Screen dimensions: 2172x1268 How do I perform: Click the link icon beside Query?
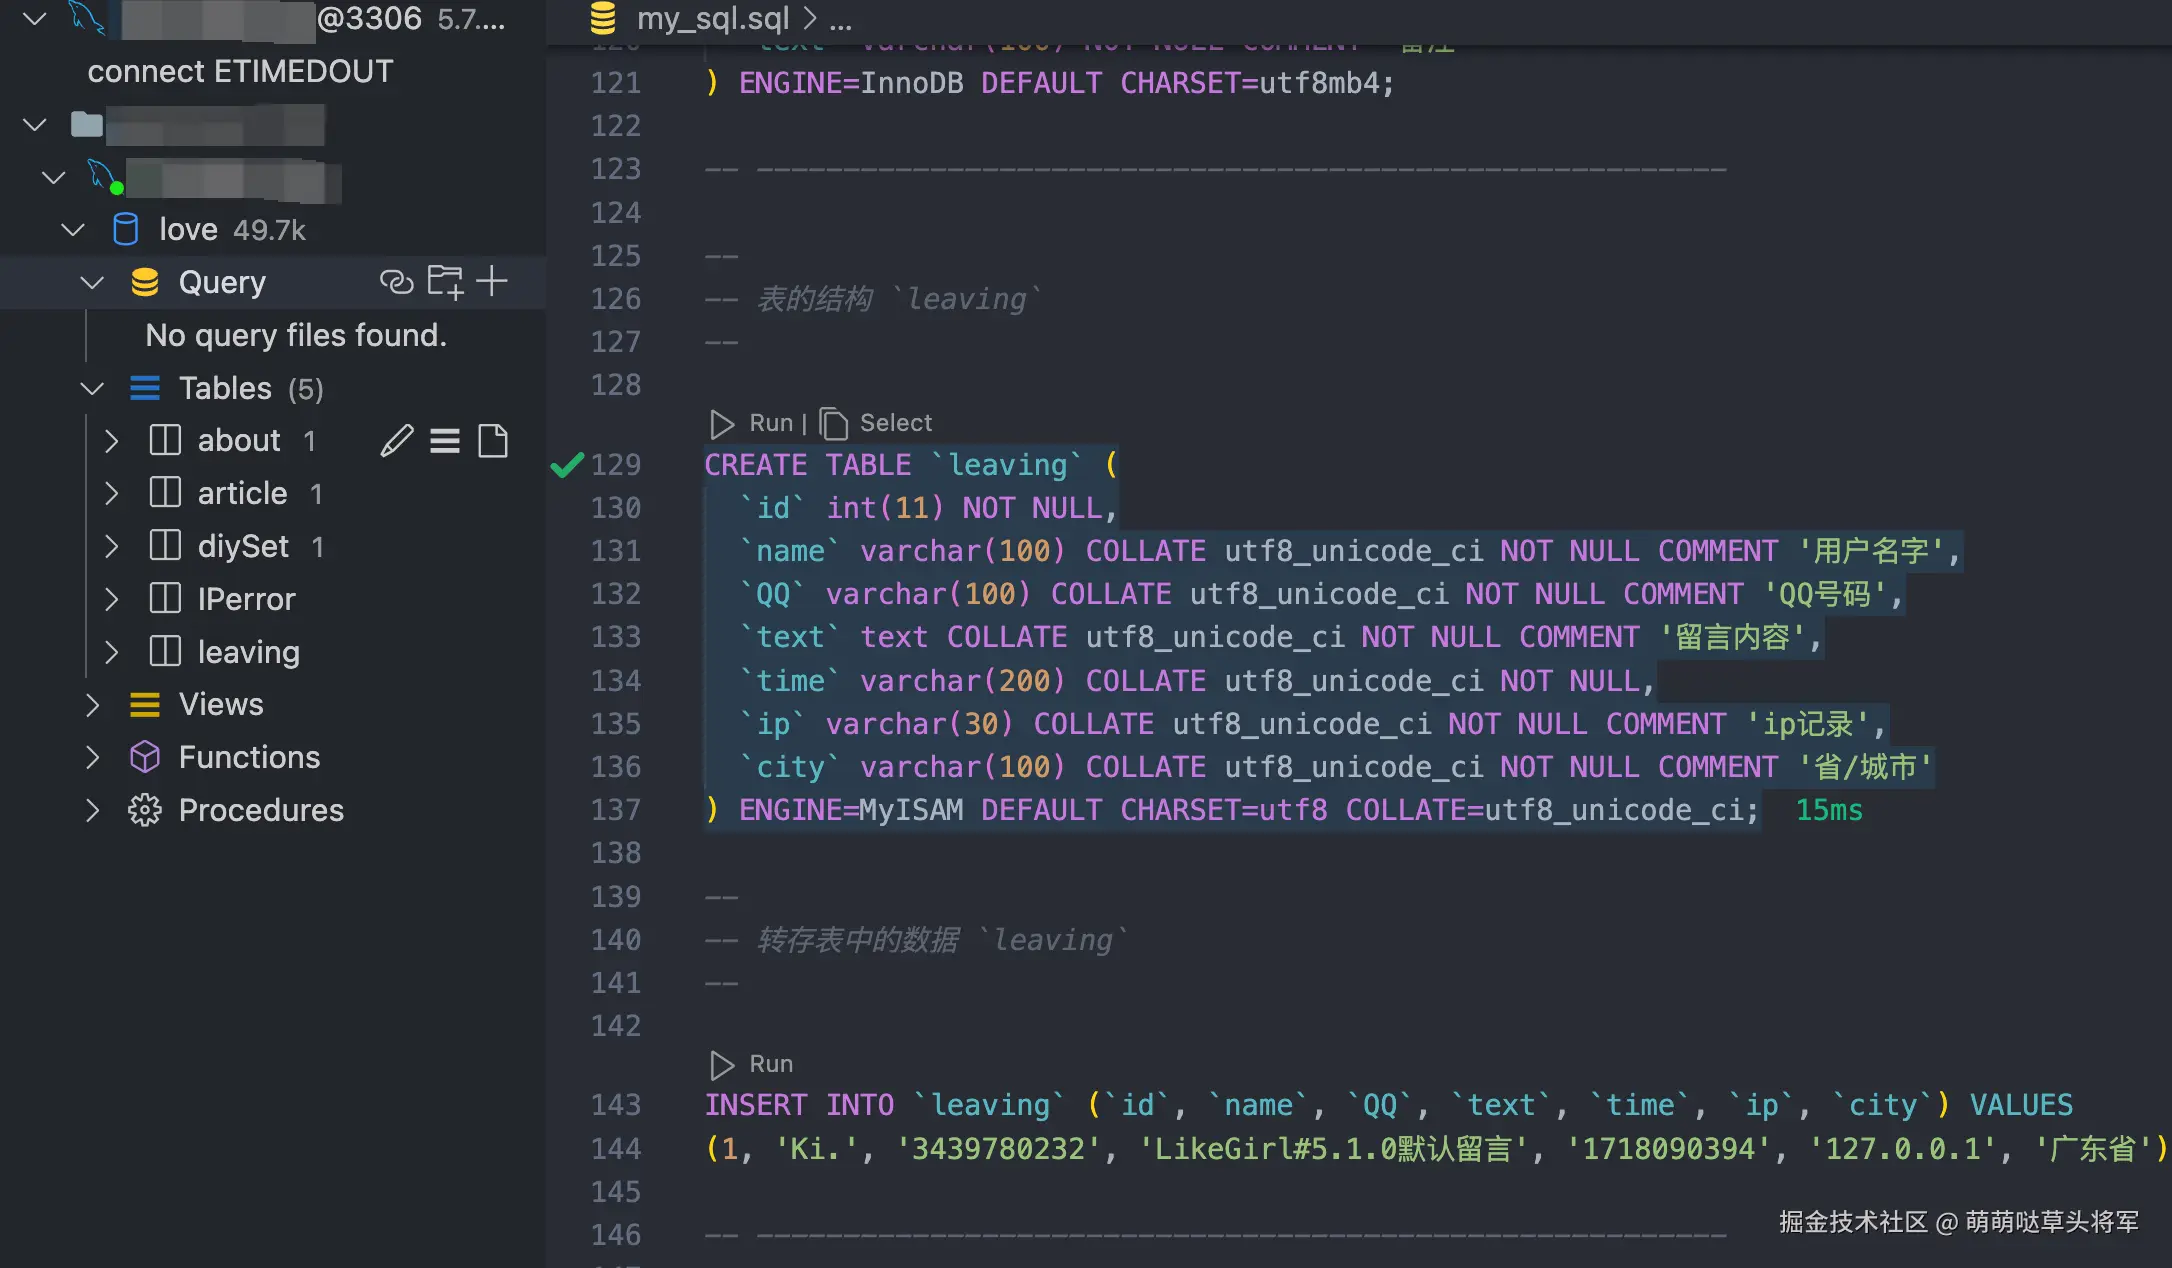tap(396, 282)
